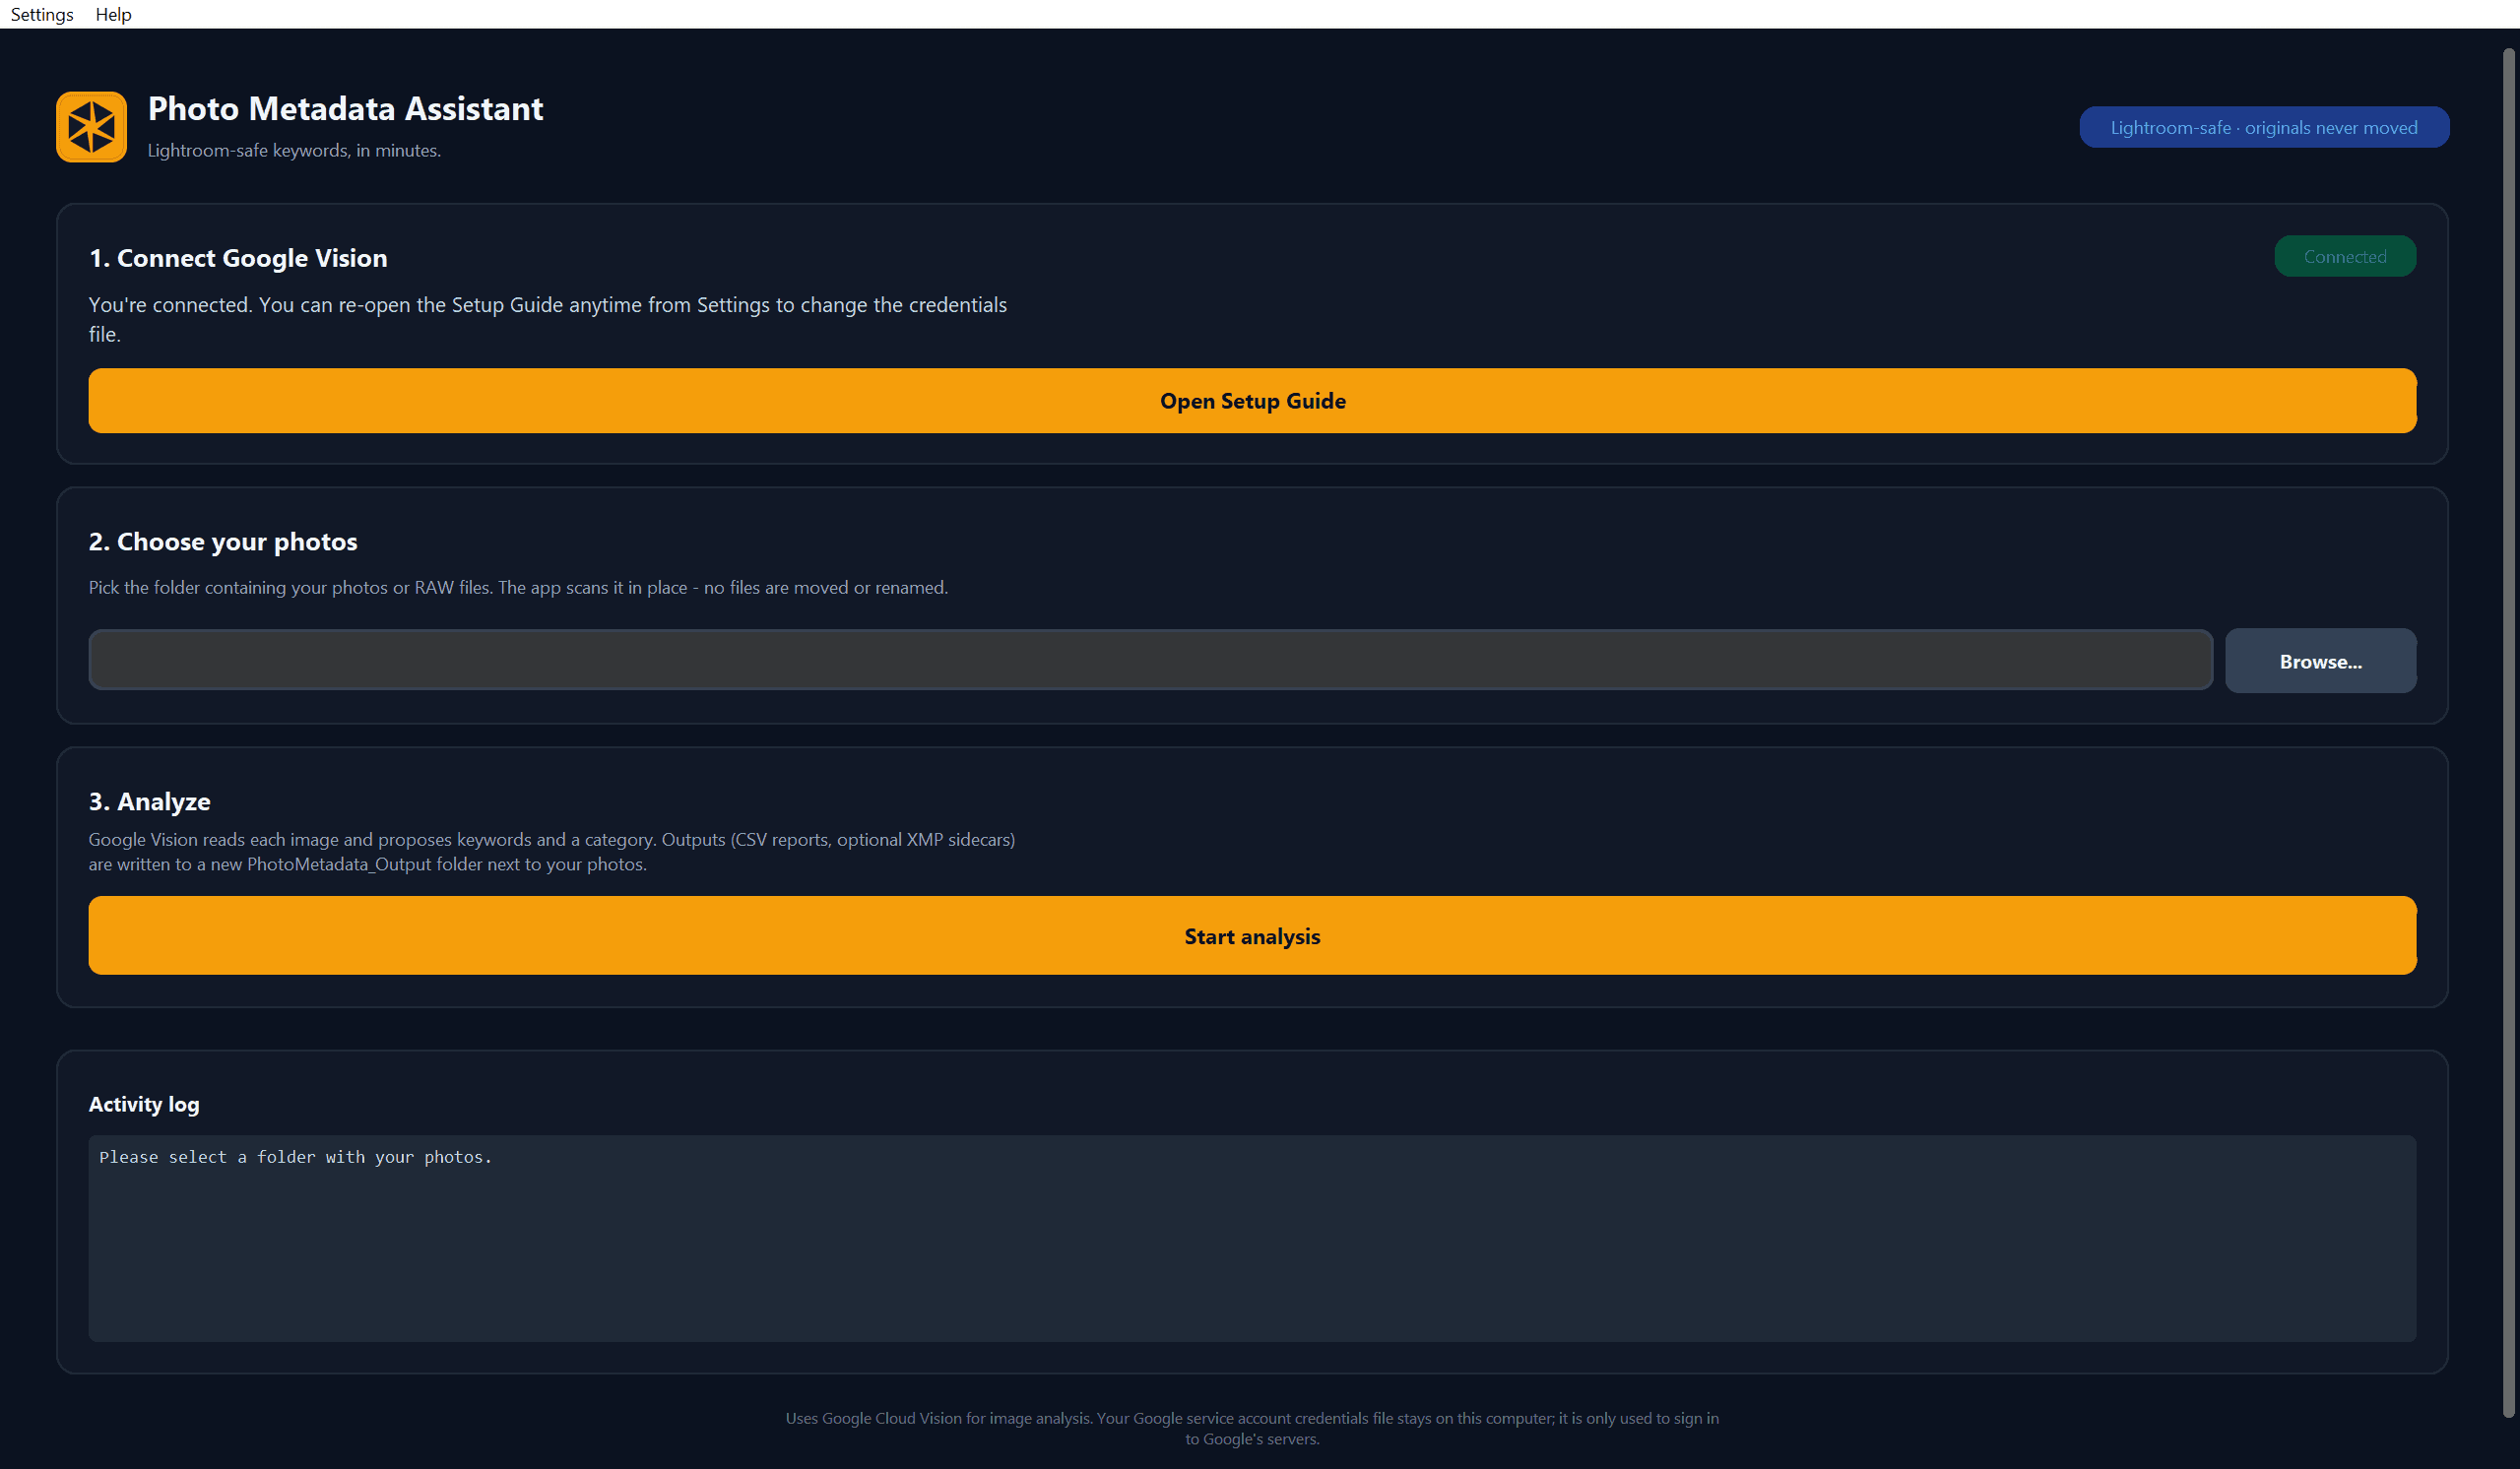Image resolution: width=2520 pixels, height=1469 pixels.
Task: Click the vertical scrollbar on the right
Action: click(x=2508, y=732)
